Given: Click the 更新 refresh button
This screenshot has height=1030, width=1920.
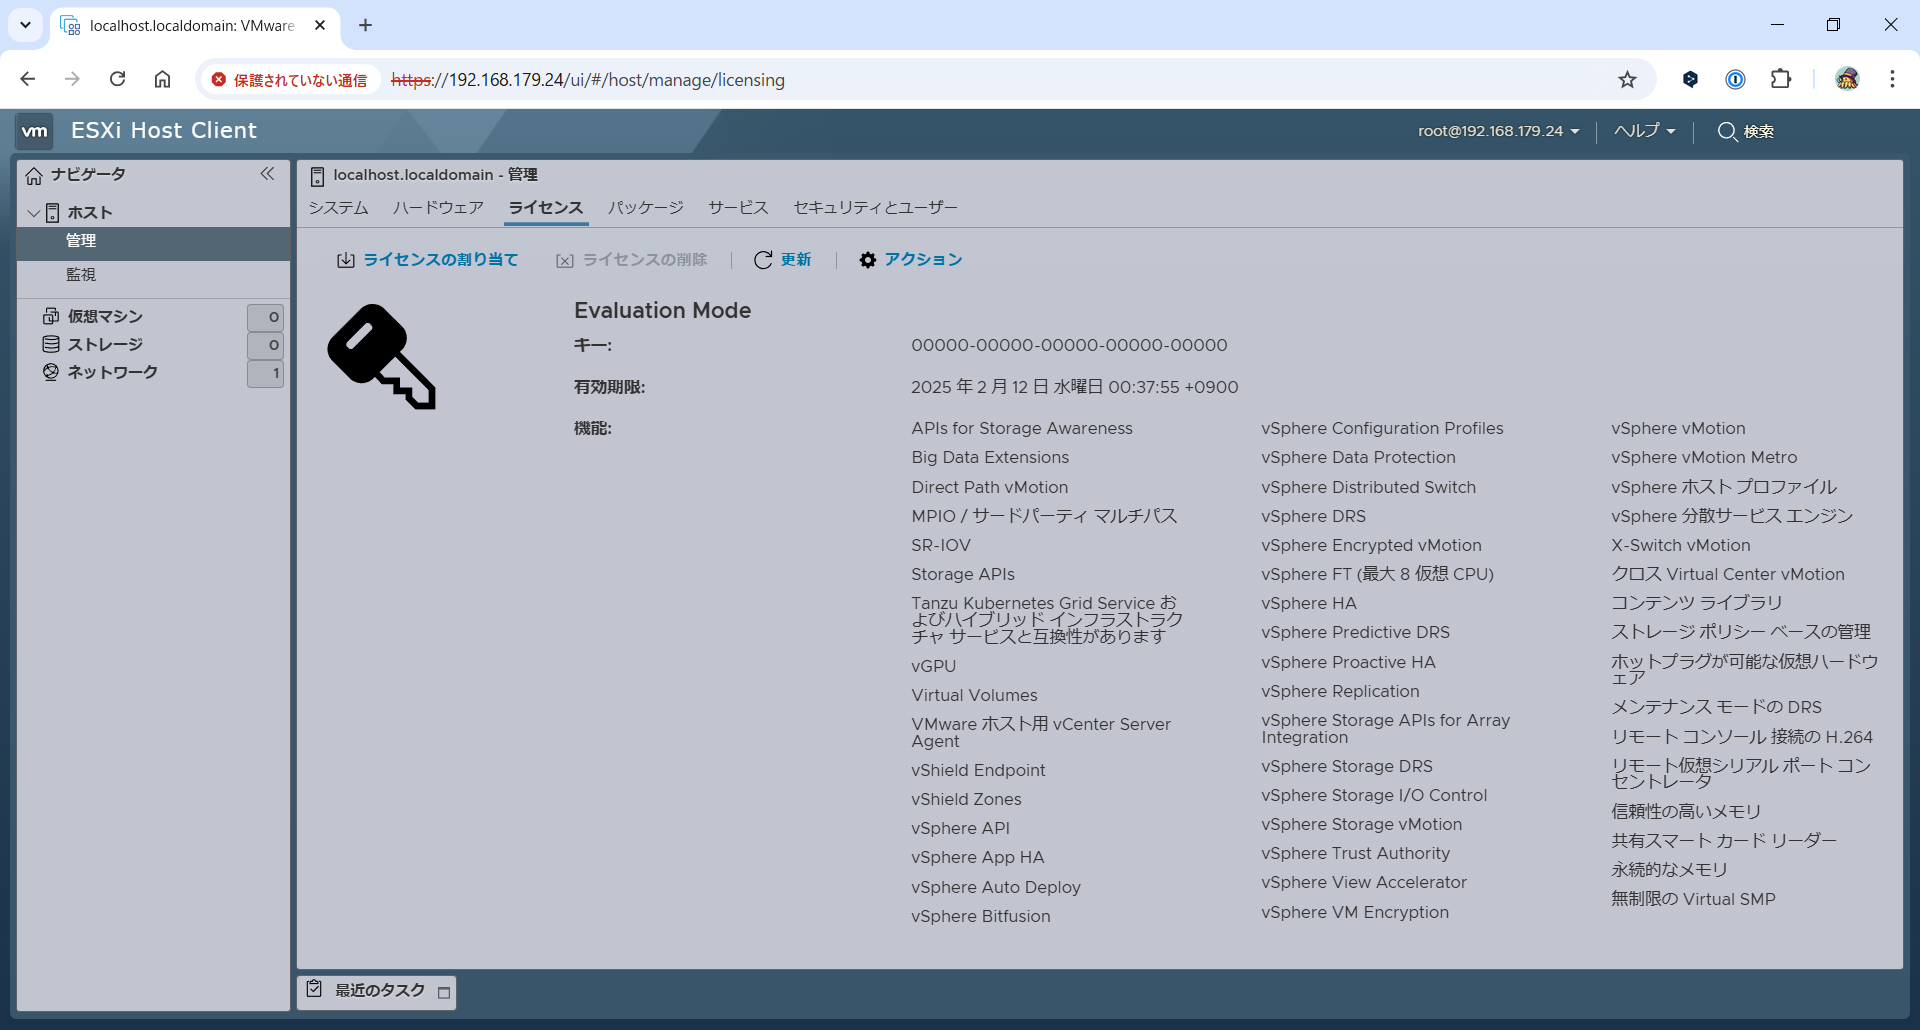Looking at the screenshot, I should click(782, 260).
